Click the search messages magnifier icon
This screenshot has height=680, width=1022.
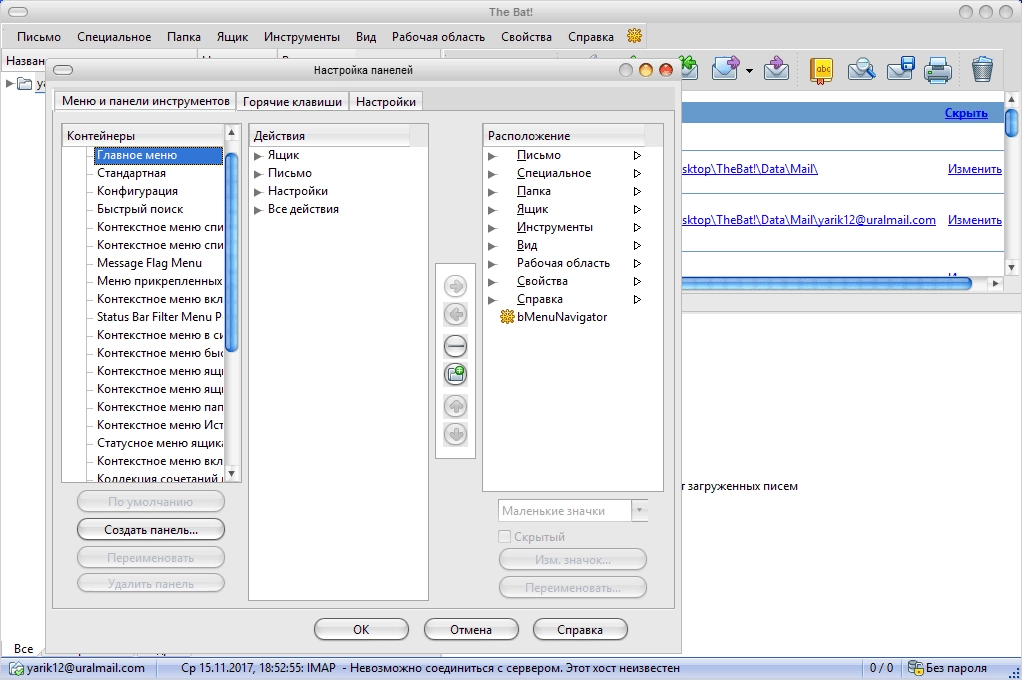coord(861,69)
